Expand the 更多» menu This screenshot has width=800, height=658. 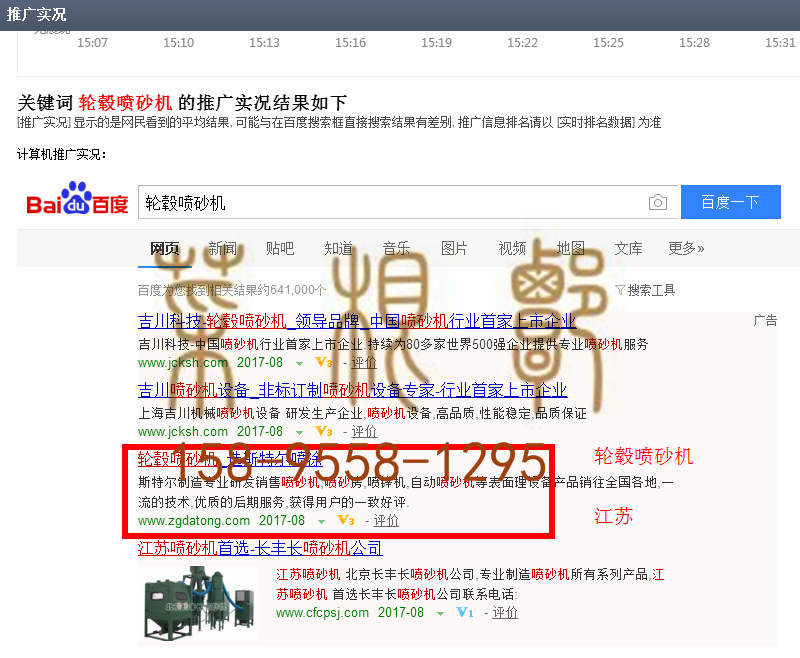coord(686,248)
